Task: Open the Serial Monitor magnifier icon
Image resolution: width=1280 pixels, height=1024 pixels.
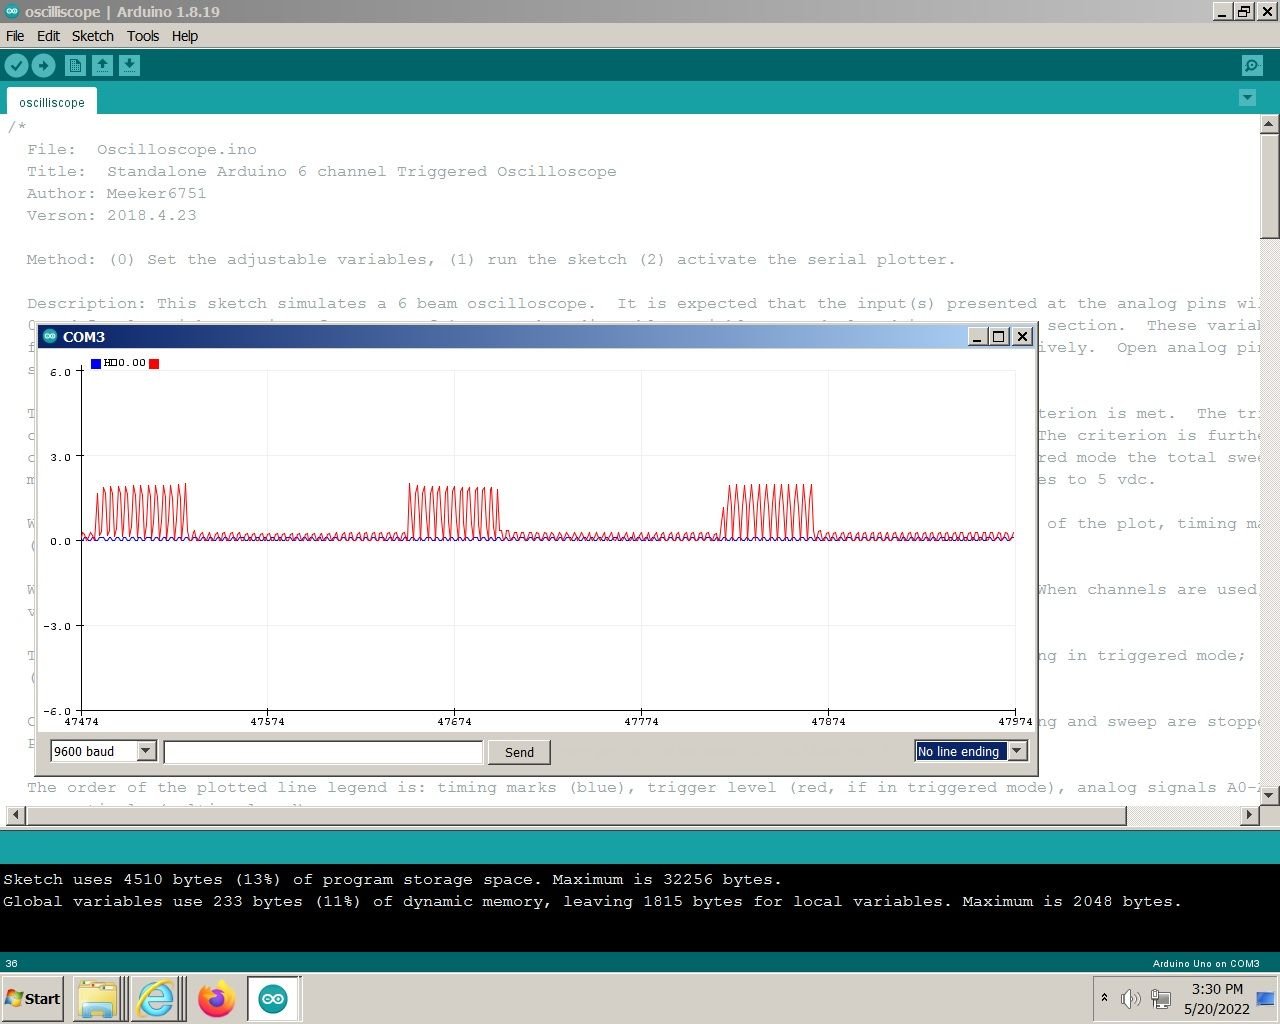Action: point(1251,66)
